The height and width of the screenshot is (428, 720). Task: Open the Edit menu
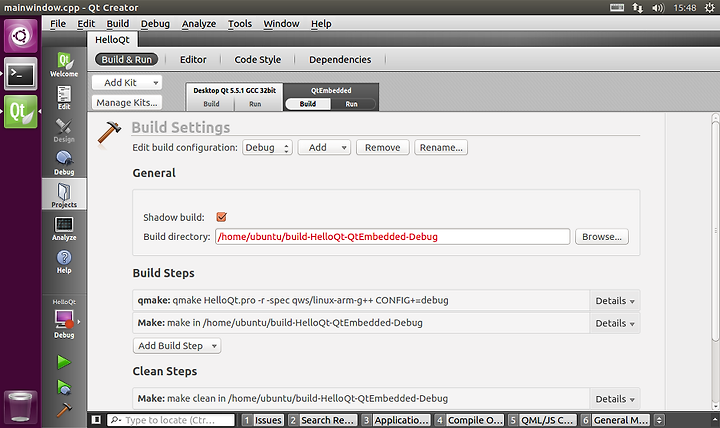[86, 23]
